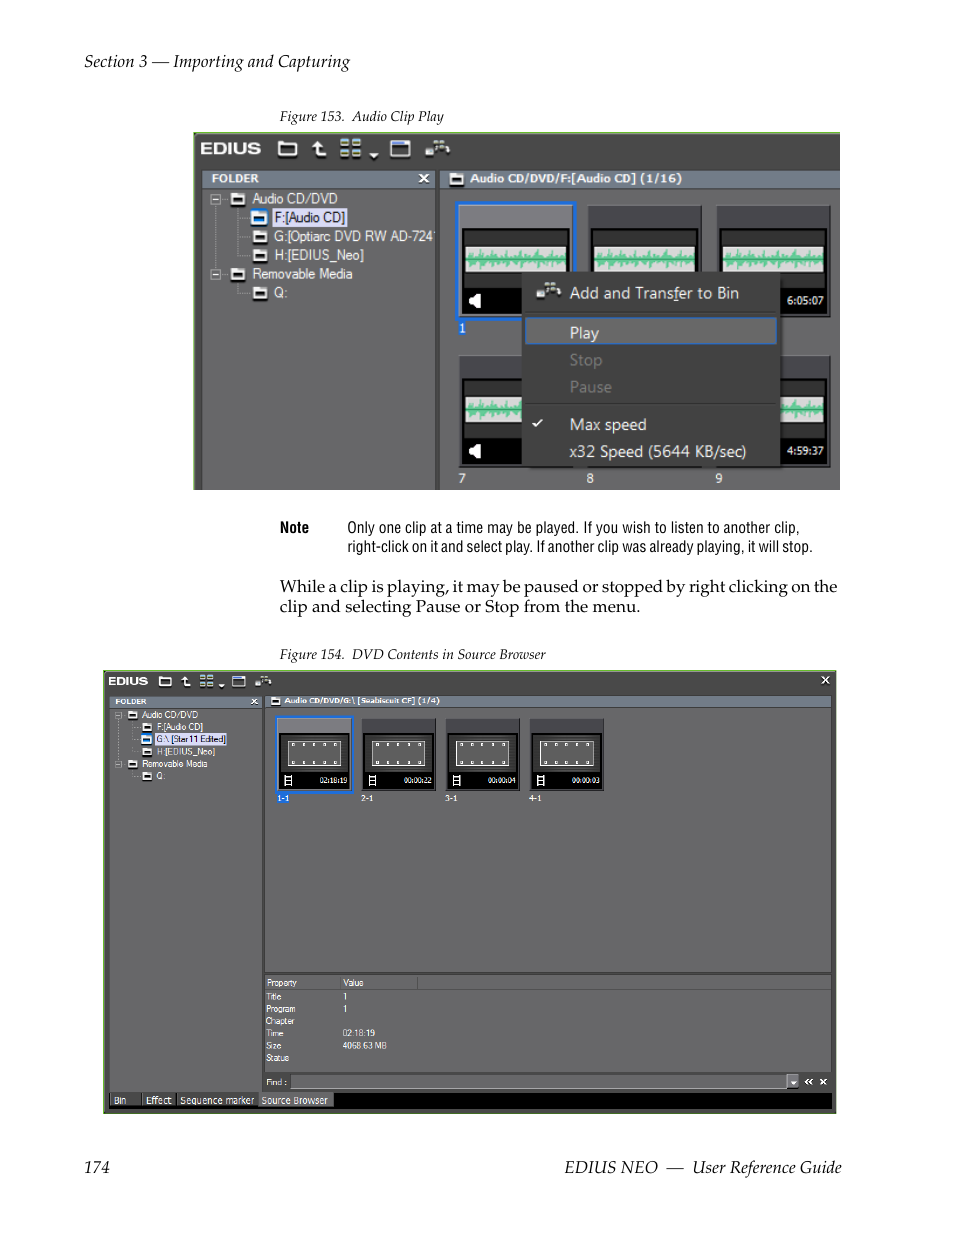The image size is (954, 1235).
Task: Choose Add and Transfer to Bin from the context menu
Action: [x=653, y=293]
